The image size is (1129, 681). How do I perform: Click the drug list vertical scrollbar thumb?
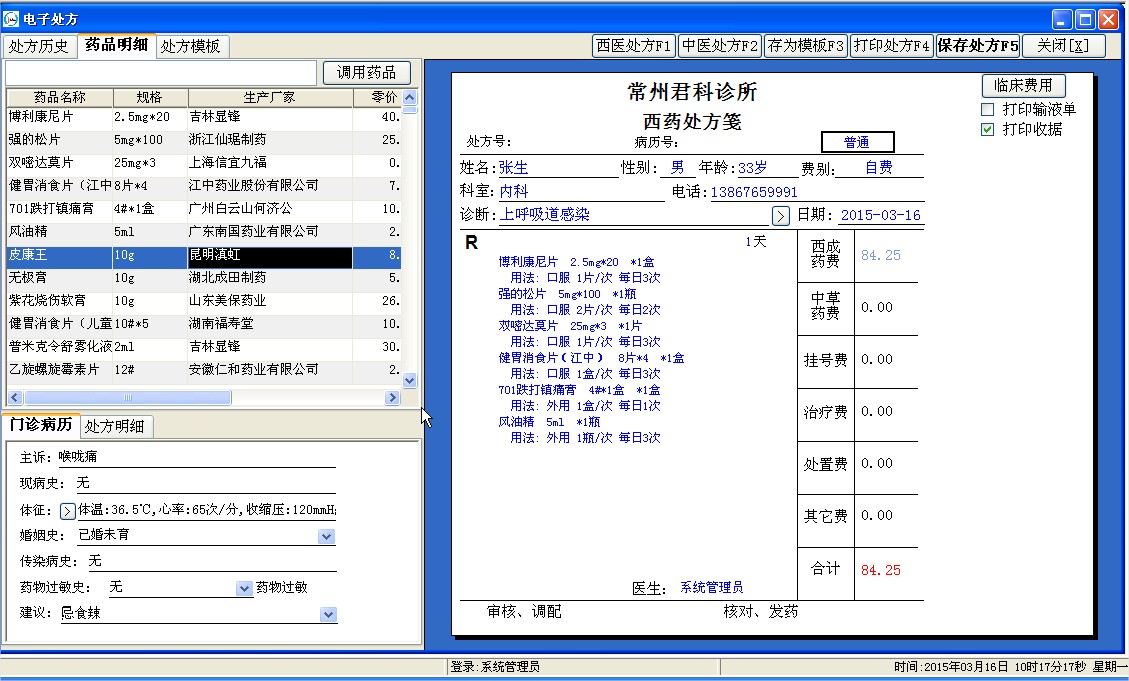410,110
